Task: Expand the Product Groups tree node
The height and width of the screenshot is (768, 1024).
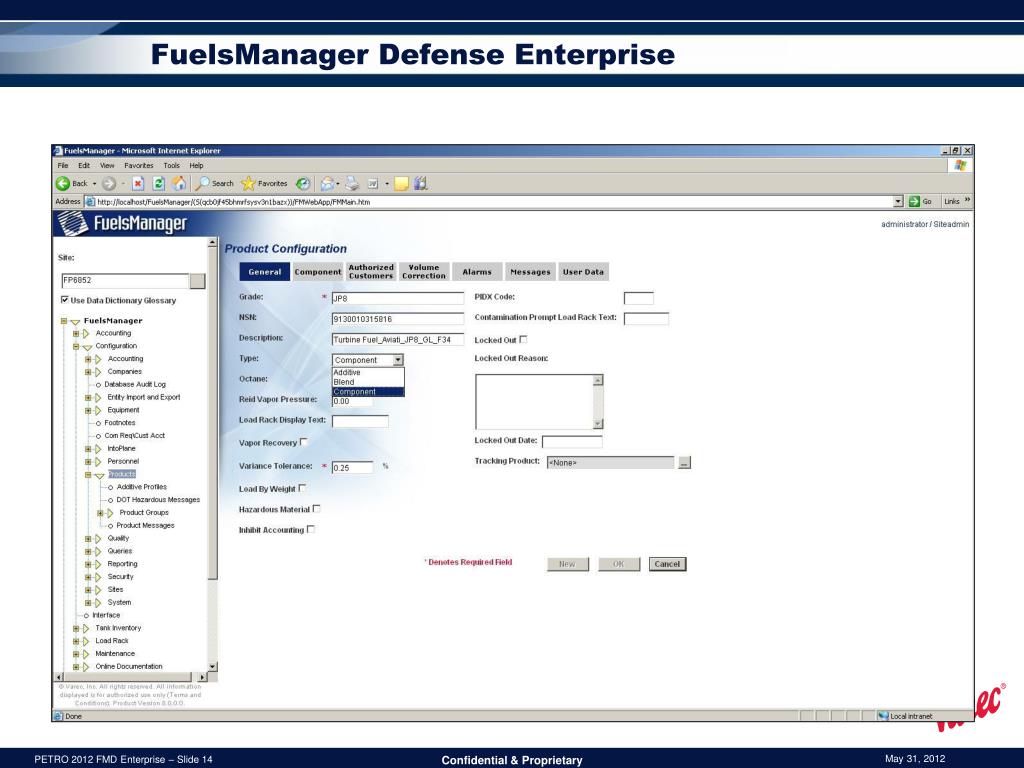Action: click(101, 513)
